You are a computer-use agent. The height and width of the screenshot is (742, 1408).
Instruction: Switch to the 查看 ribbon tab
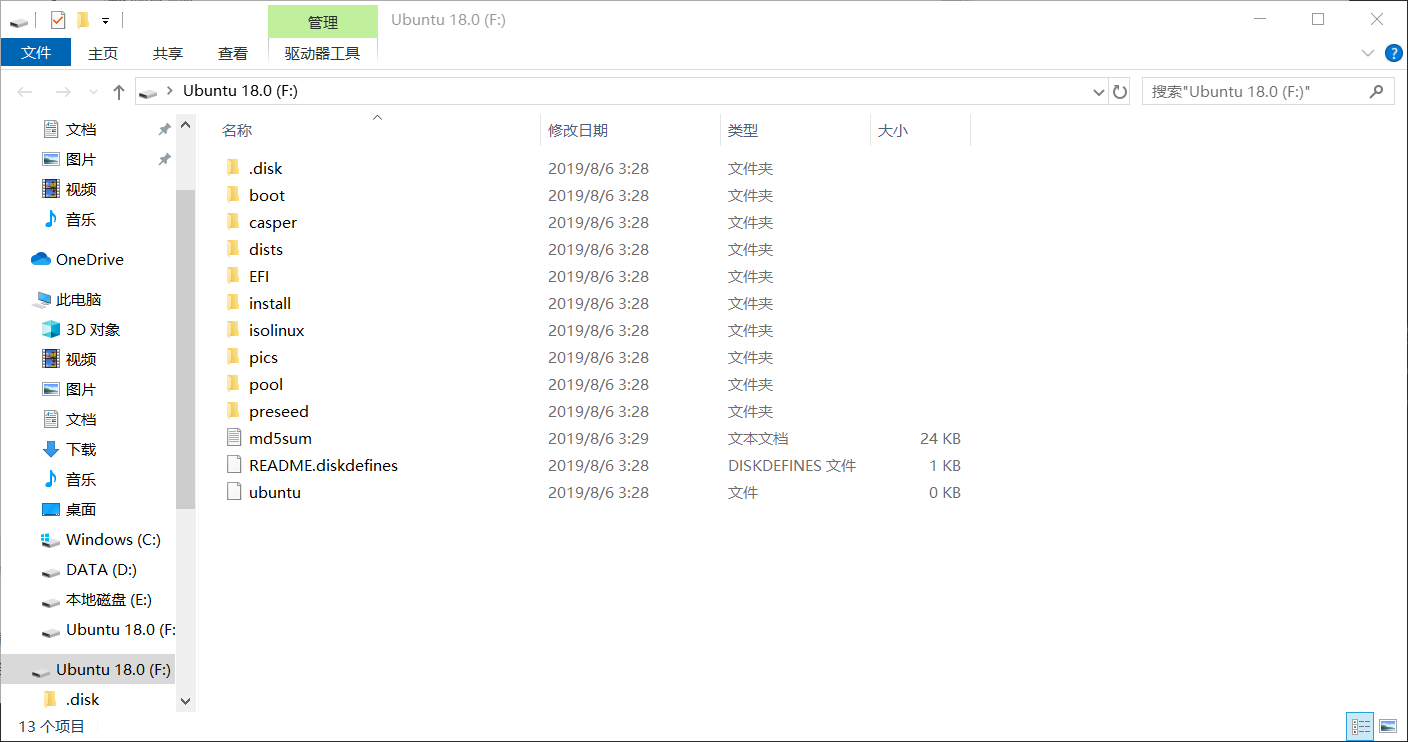tap(233, 54)
